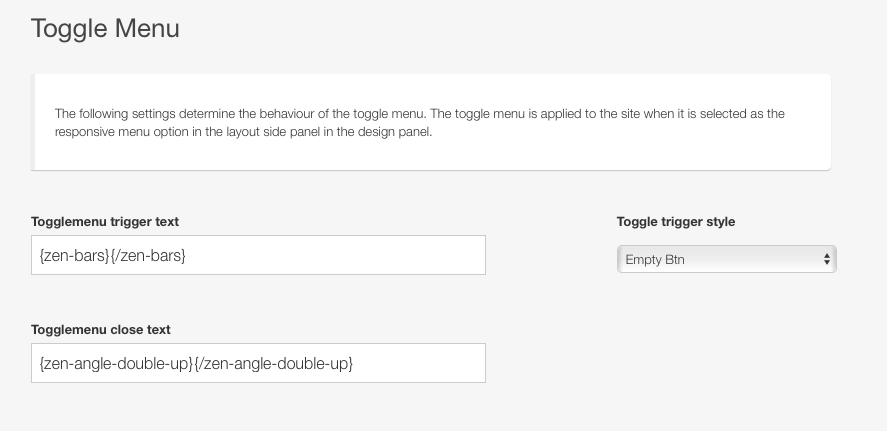Click the toggle menu description paragraph
887x431 pixels.
[419, 123]
